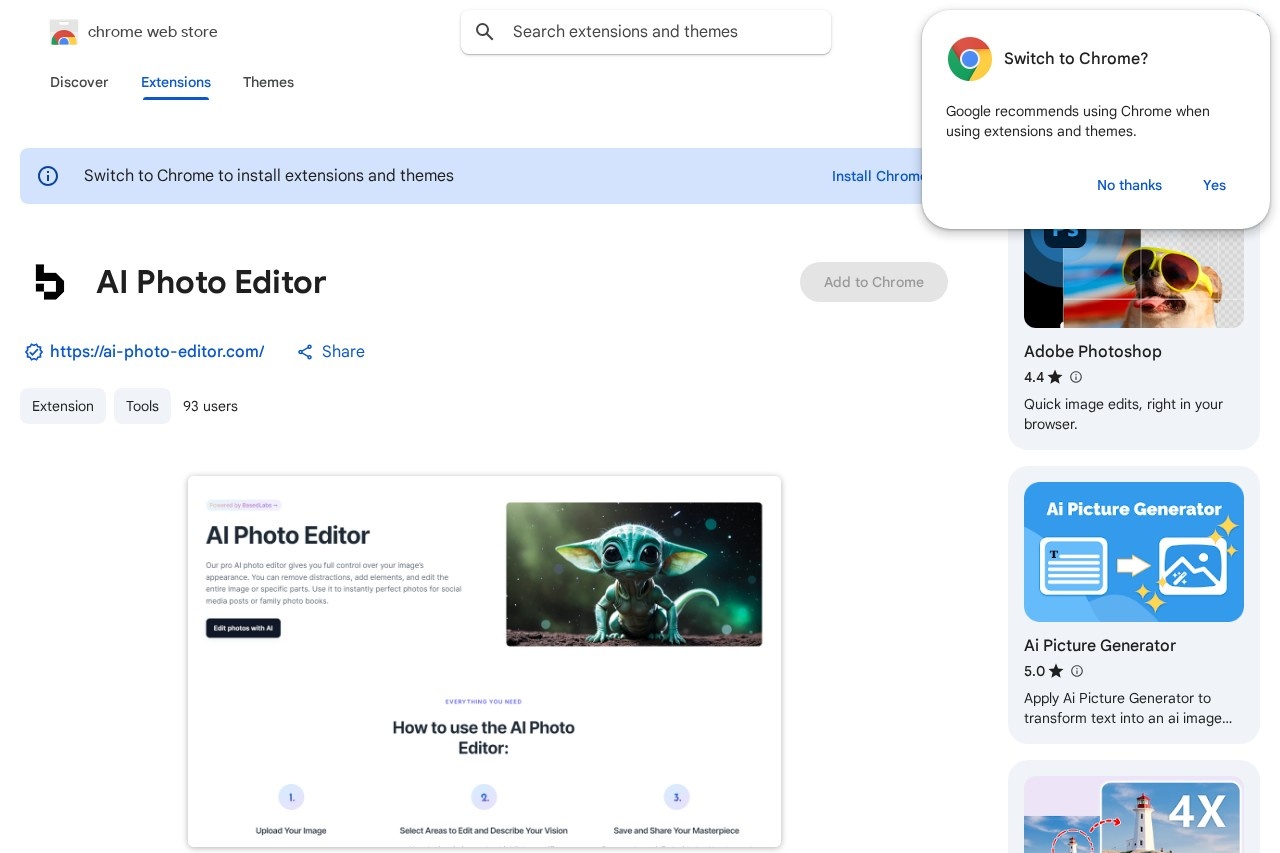Image resolution: width=1280 pixels, height=853 pixels.
Task: Dismiss popup with No thanks
Action: point(1129,185)
